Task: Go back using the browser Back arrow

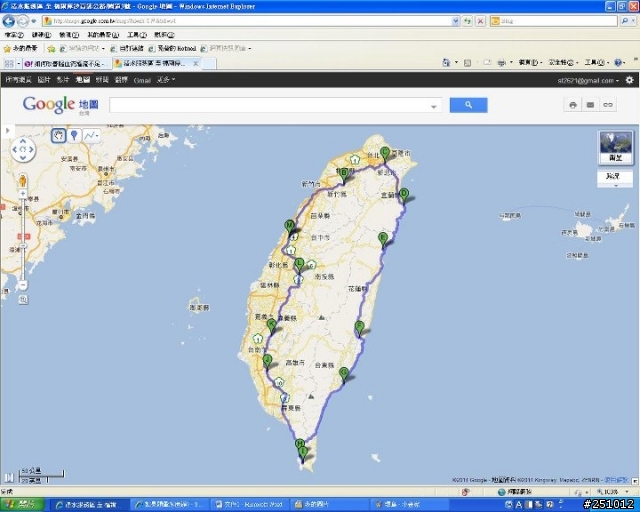Action: tap(9, 21)
